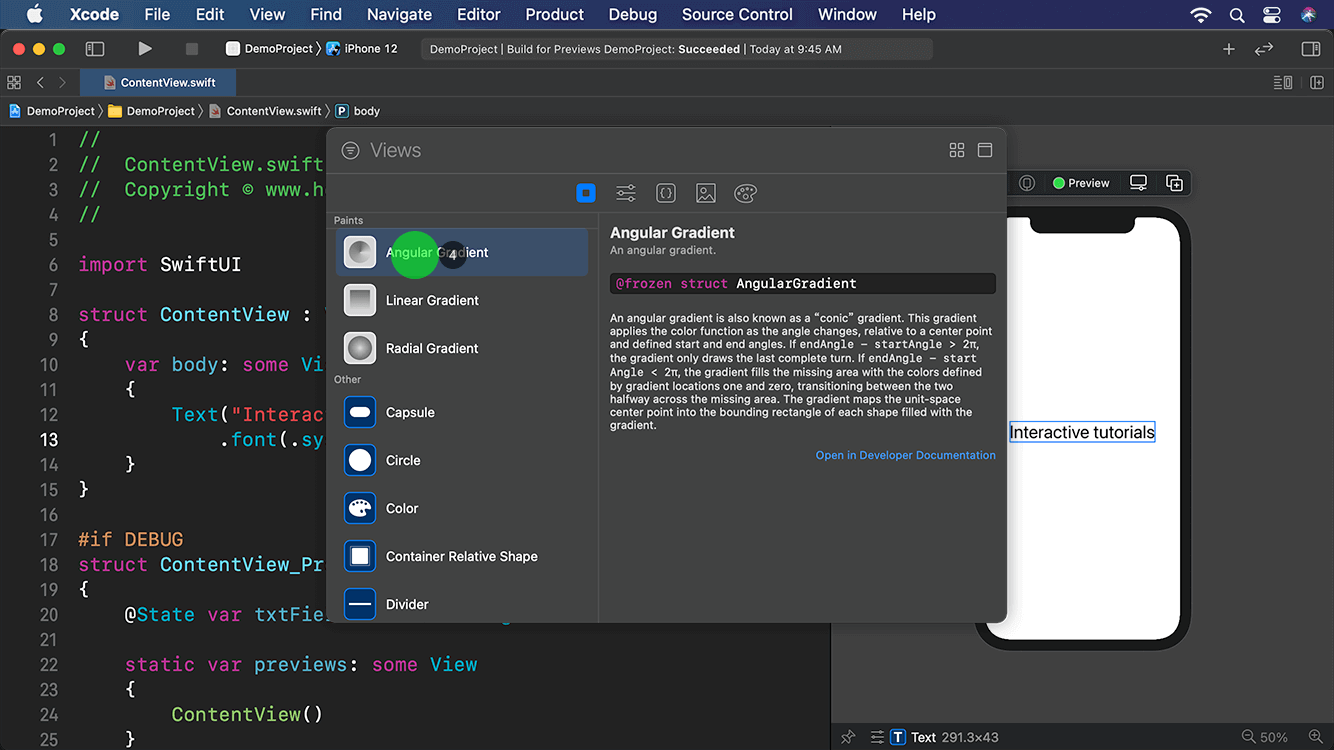The height and width of the screenshot is (750, 1334).
Task: Open the Library with the plus button
Action: [1229, 49]
